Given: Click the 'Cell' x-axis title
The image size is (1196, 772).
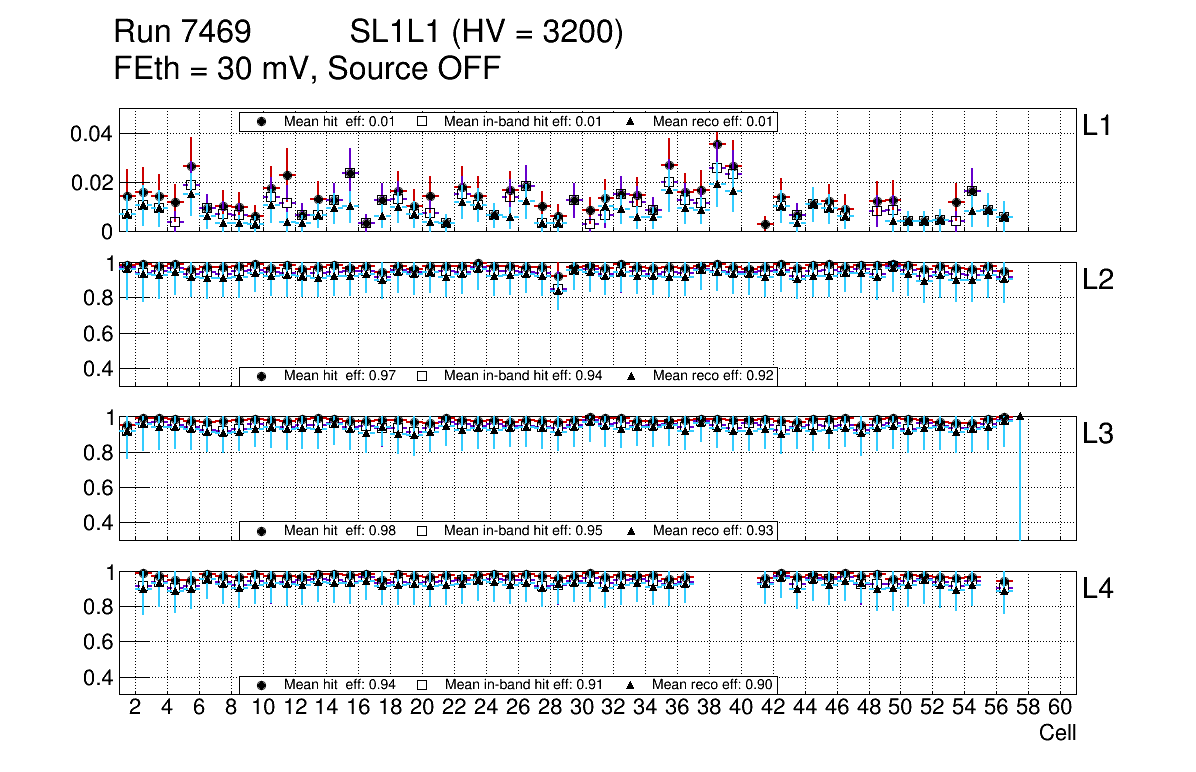Looking at the screenshot, I should point(1057,733).
